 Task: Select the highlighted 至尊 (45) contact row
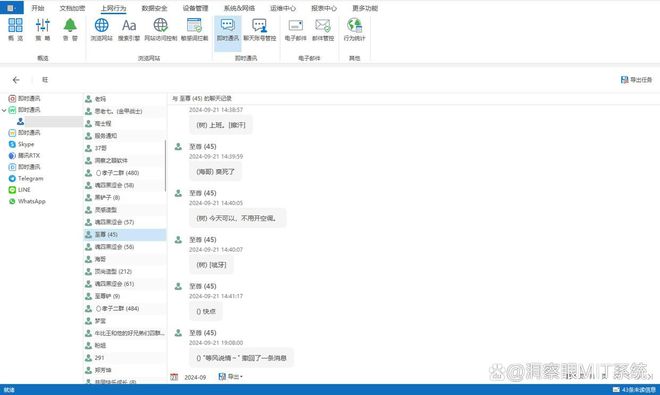point(125,235)
